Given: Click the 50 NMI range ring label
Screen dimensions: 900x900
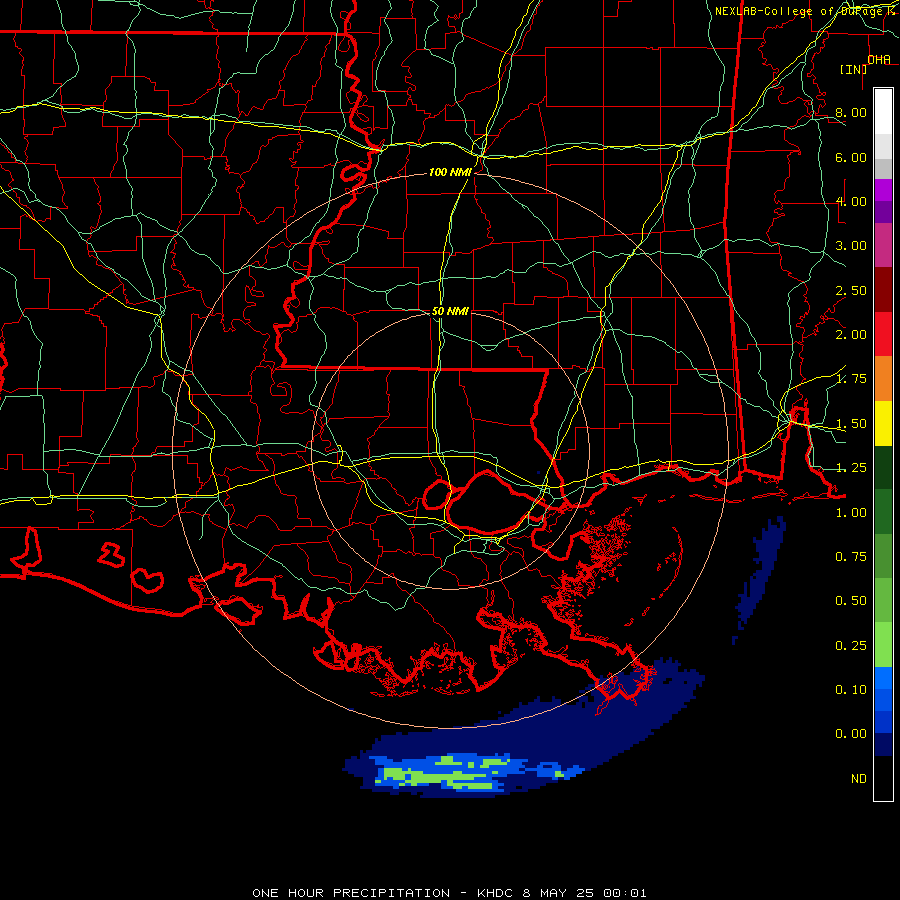Looking at the screenshot, I should [450, 311].
